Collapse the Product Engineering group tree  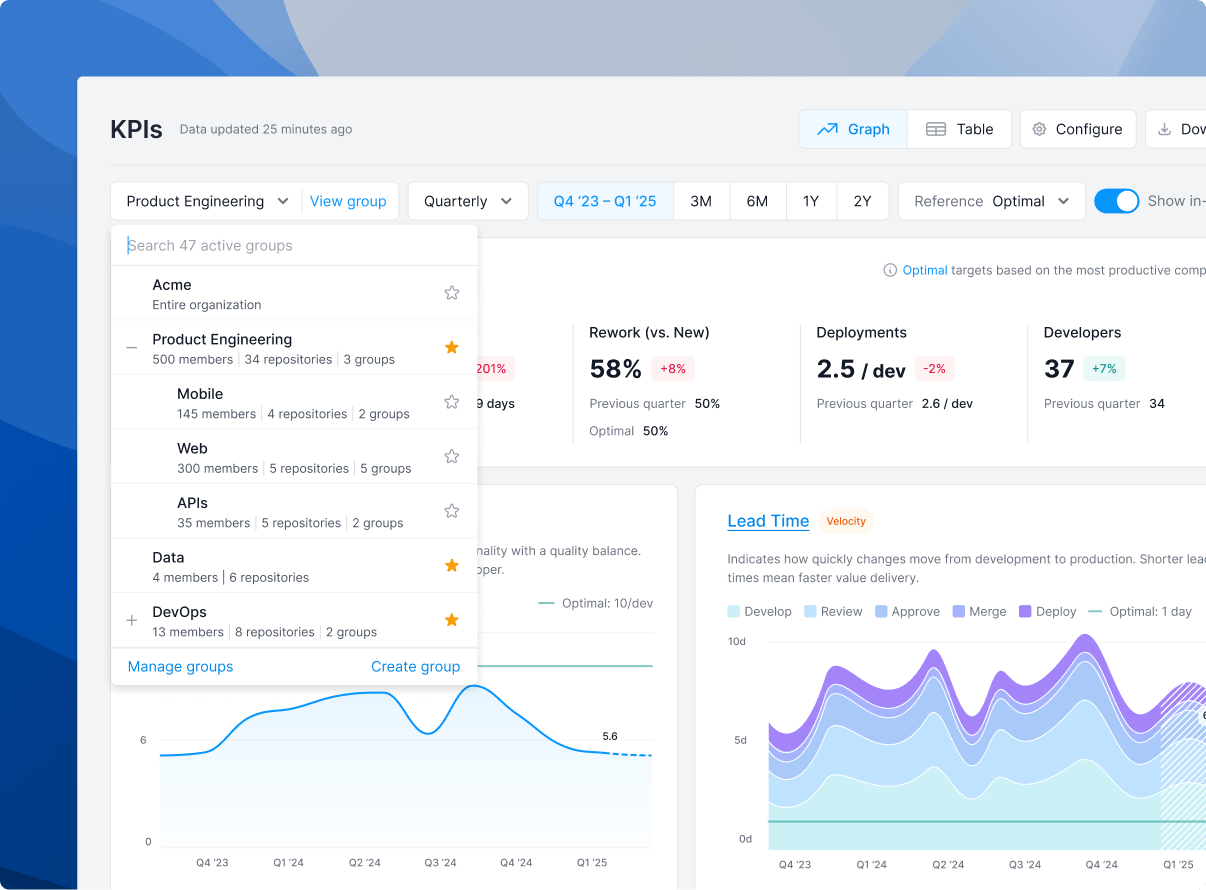click(131, 348)
